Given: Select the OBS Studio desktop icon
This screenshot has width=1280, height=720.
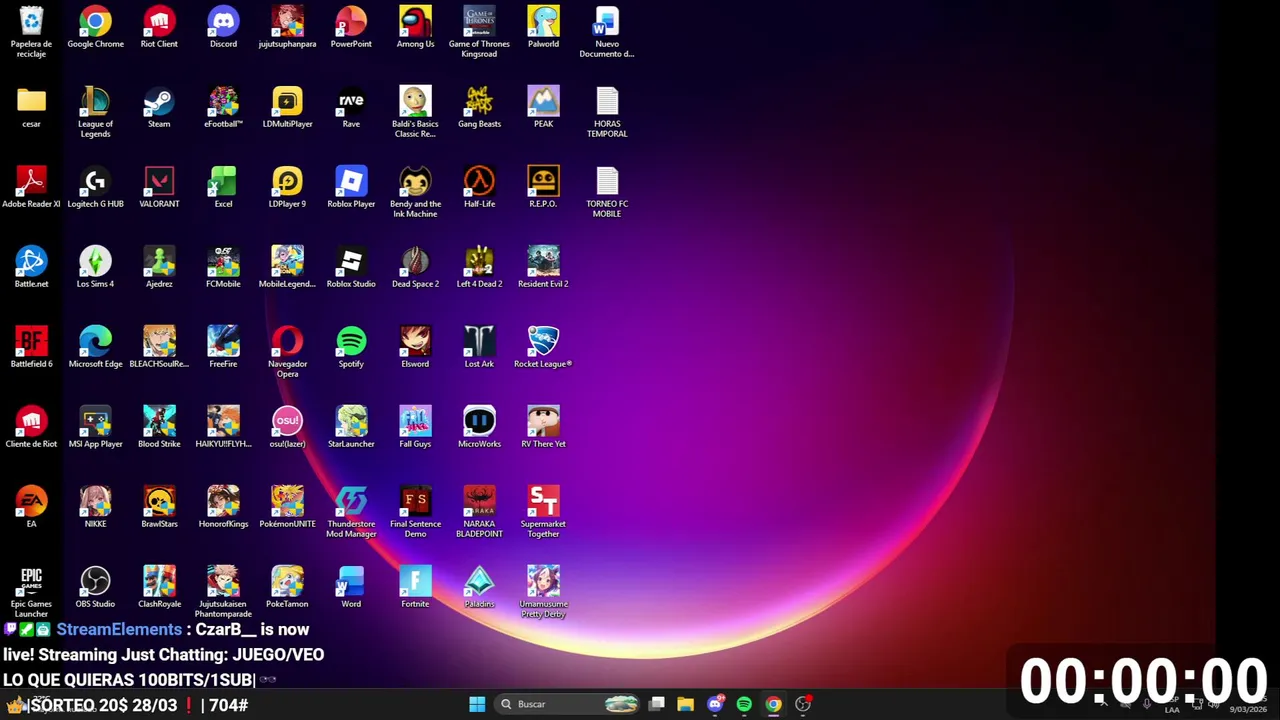Looking at the screenshot, I should [95, 588].
